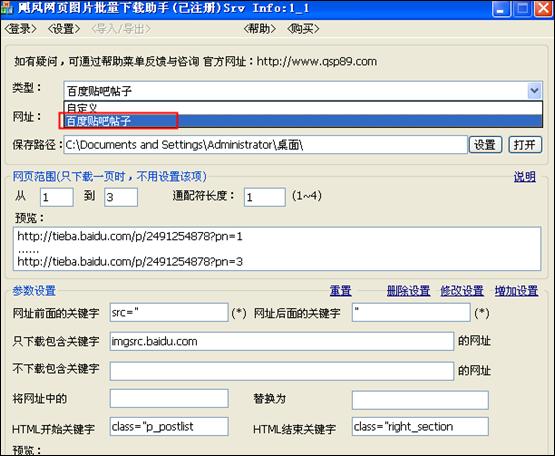
Task: Focus the 保存路径 path input field
Action: (x=265, y=144)
